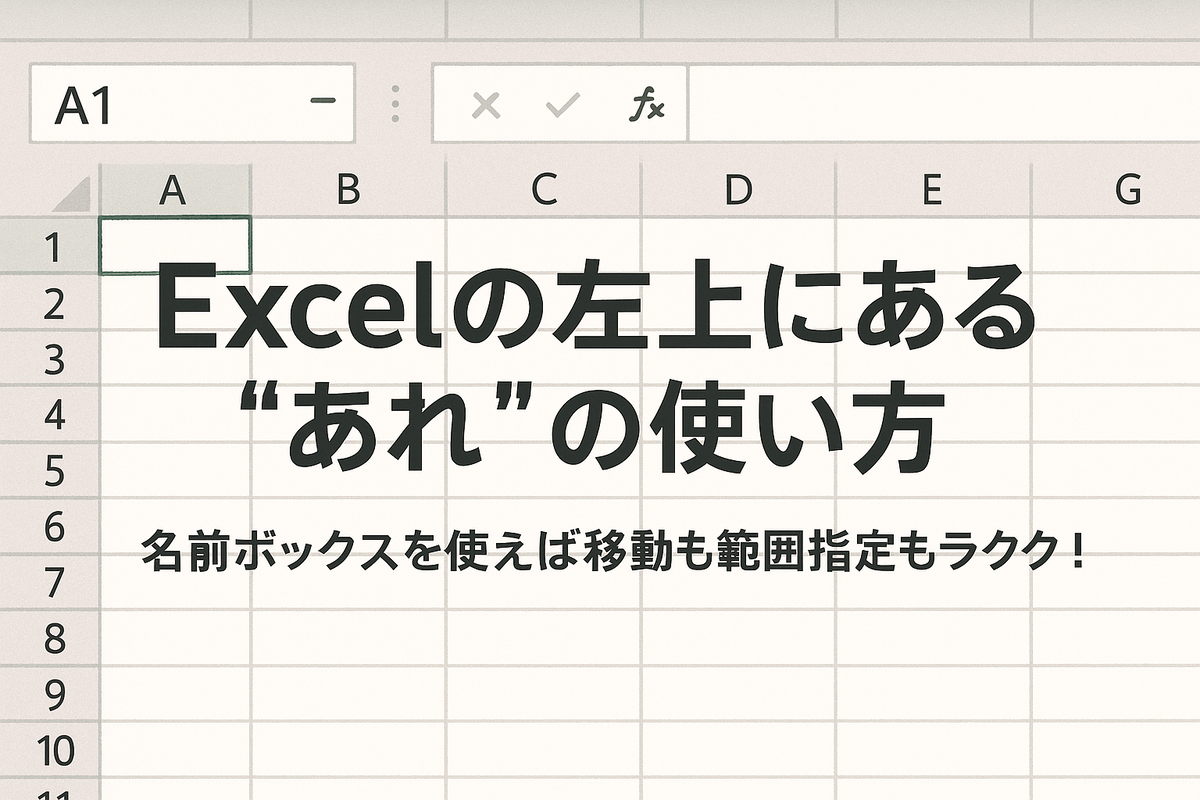Click the select all corner triangle
The image size is (1200, 800).
point(72,192)
